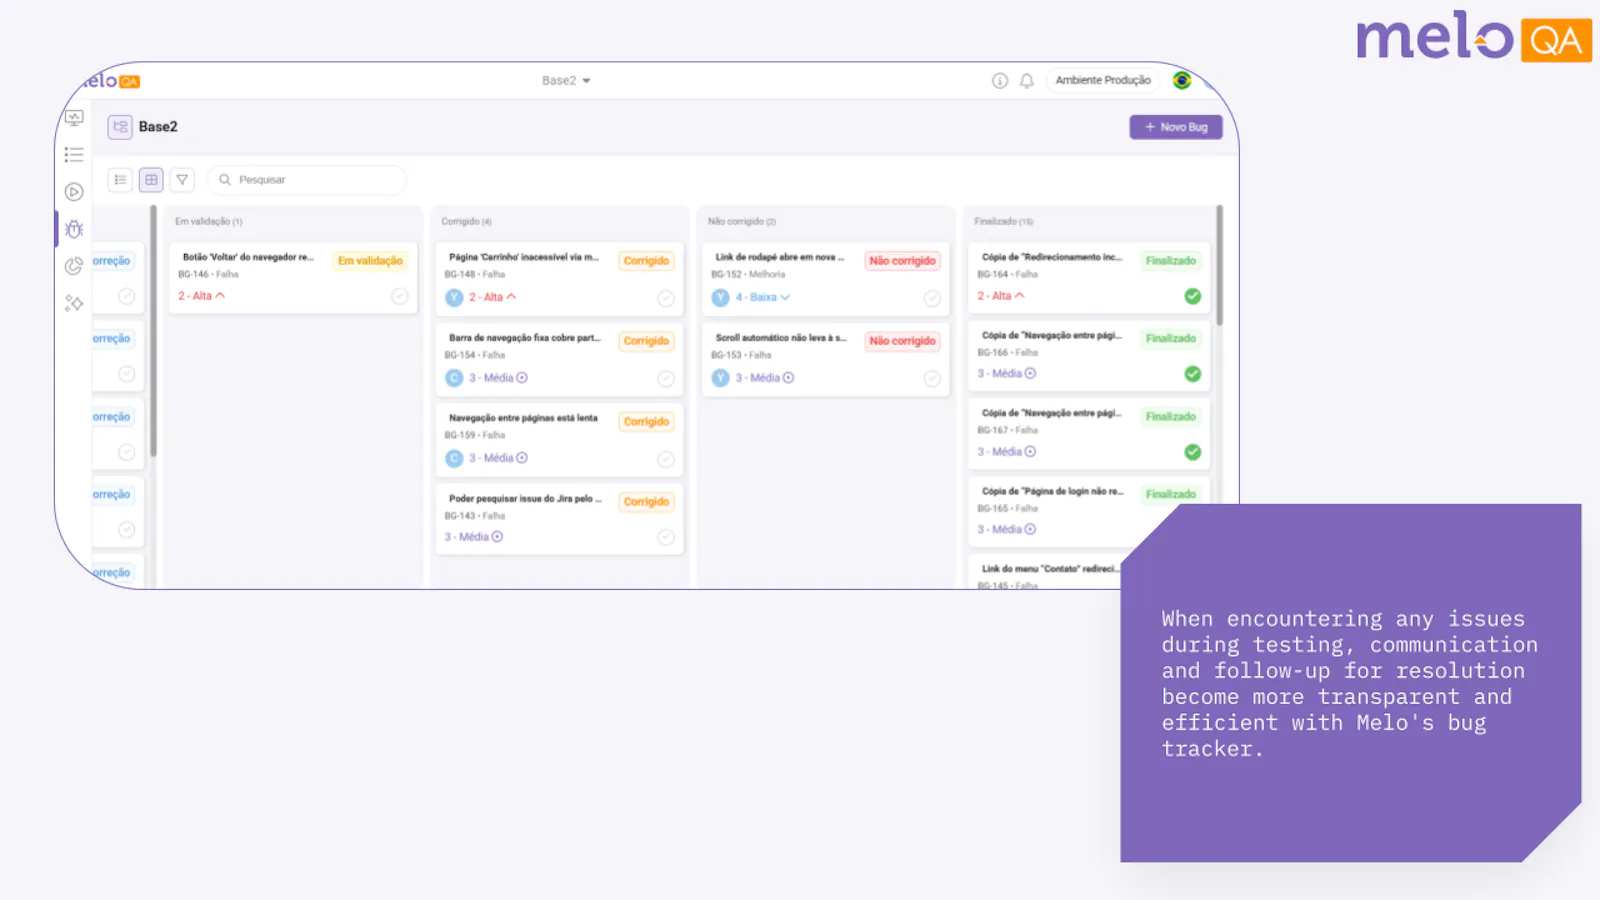Open the play executions icon in sidebar
The width and height of the screenshot is (1600, 900).
pyautogui.click(x=74, y=192)
